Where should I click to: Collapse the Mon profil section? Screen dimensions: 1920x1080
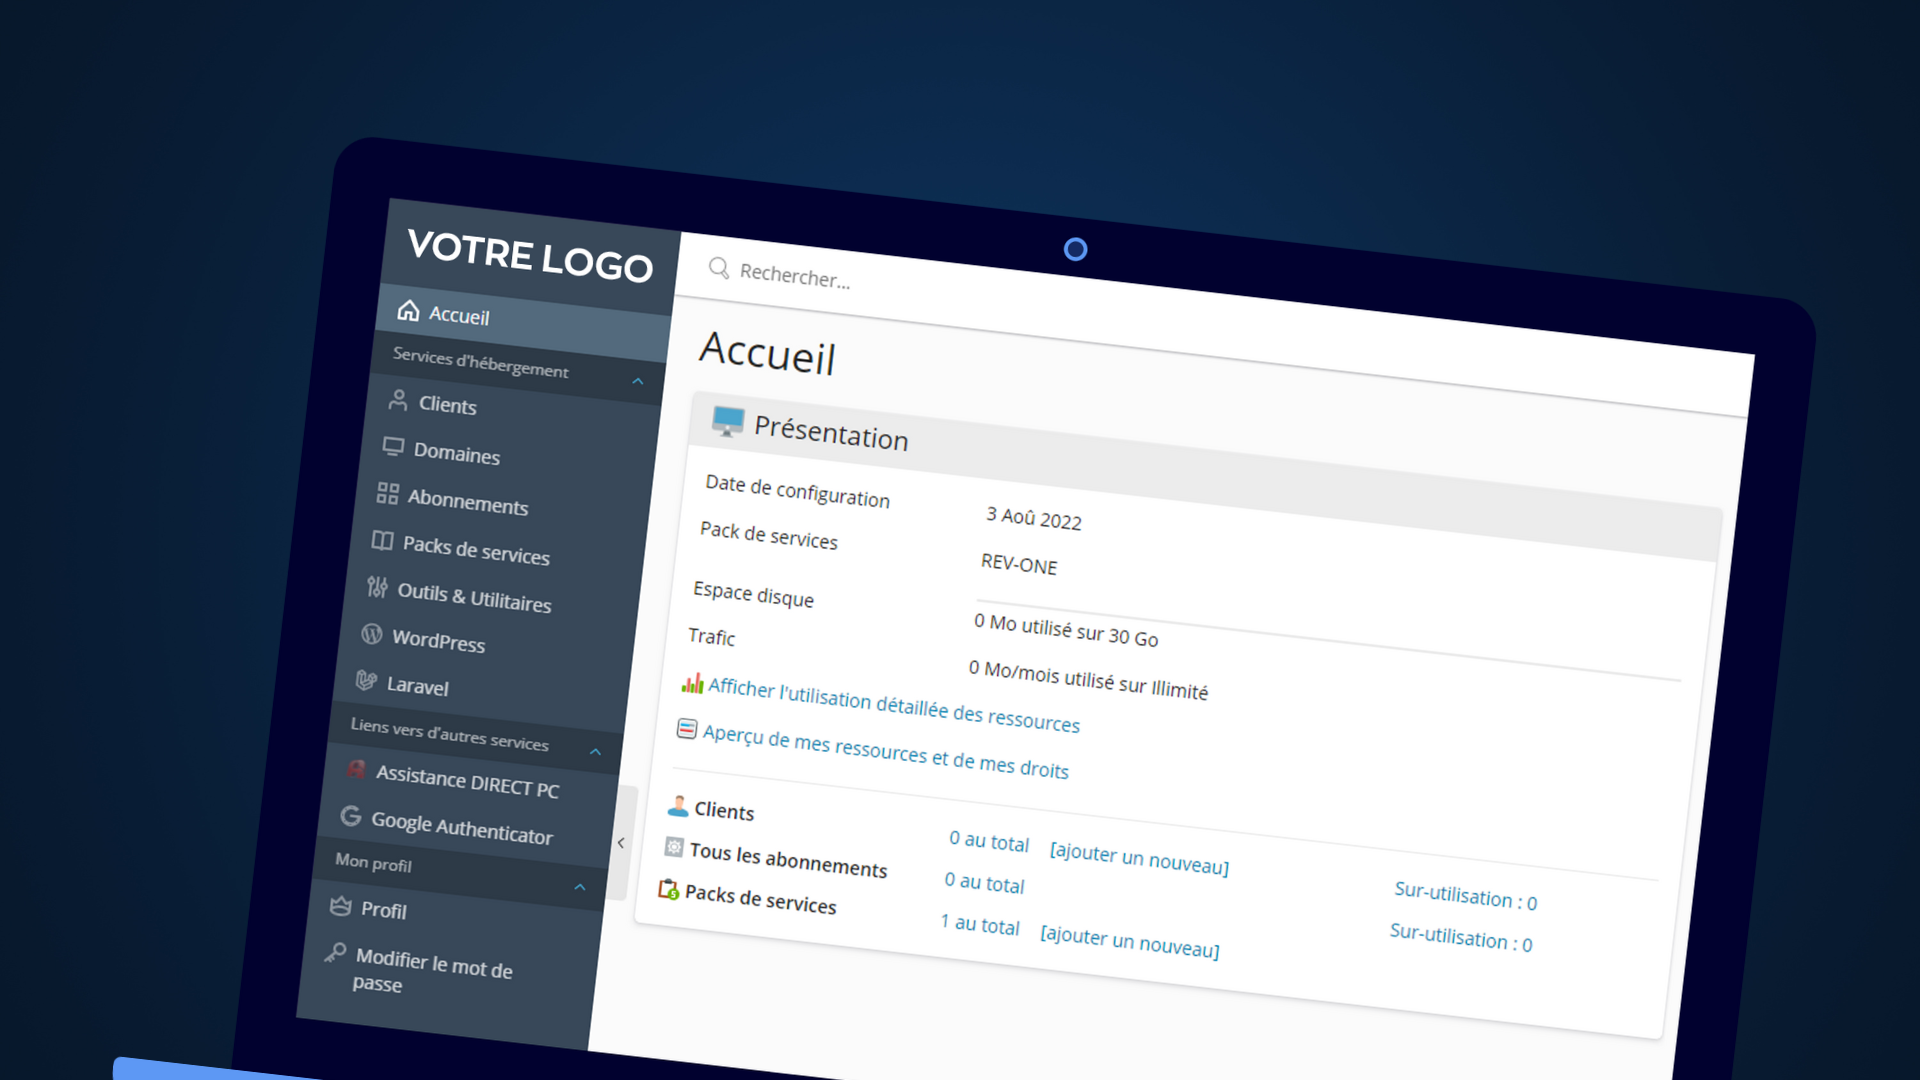click(579, 887)
